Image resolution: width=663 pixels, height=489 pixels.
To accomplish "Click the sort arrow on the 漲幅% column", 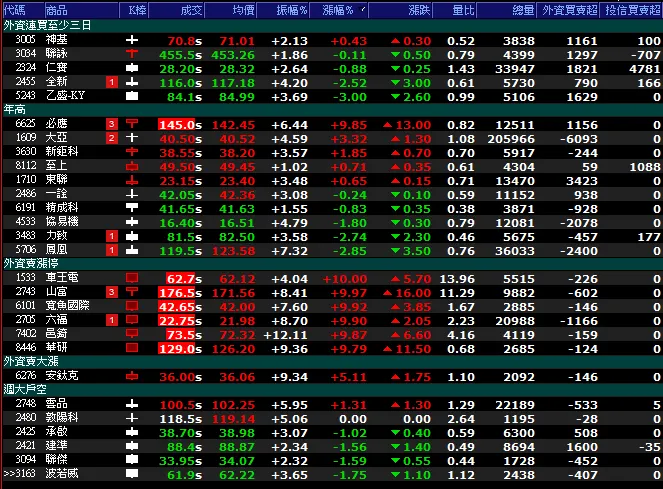I will click(362, 8).
